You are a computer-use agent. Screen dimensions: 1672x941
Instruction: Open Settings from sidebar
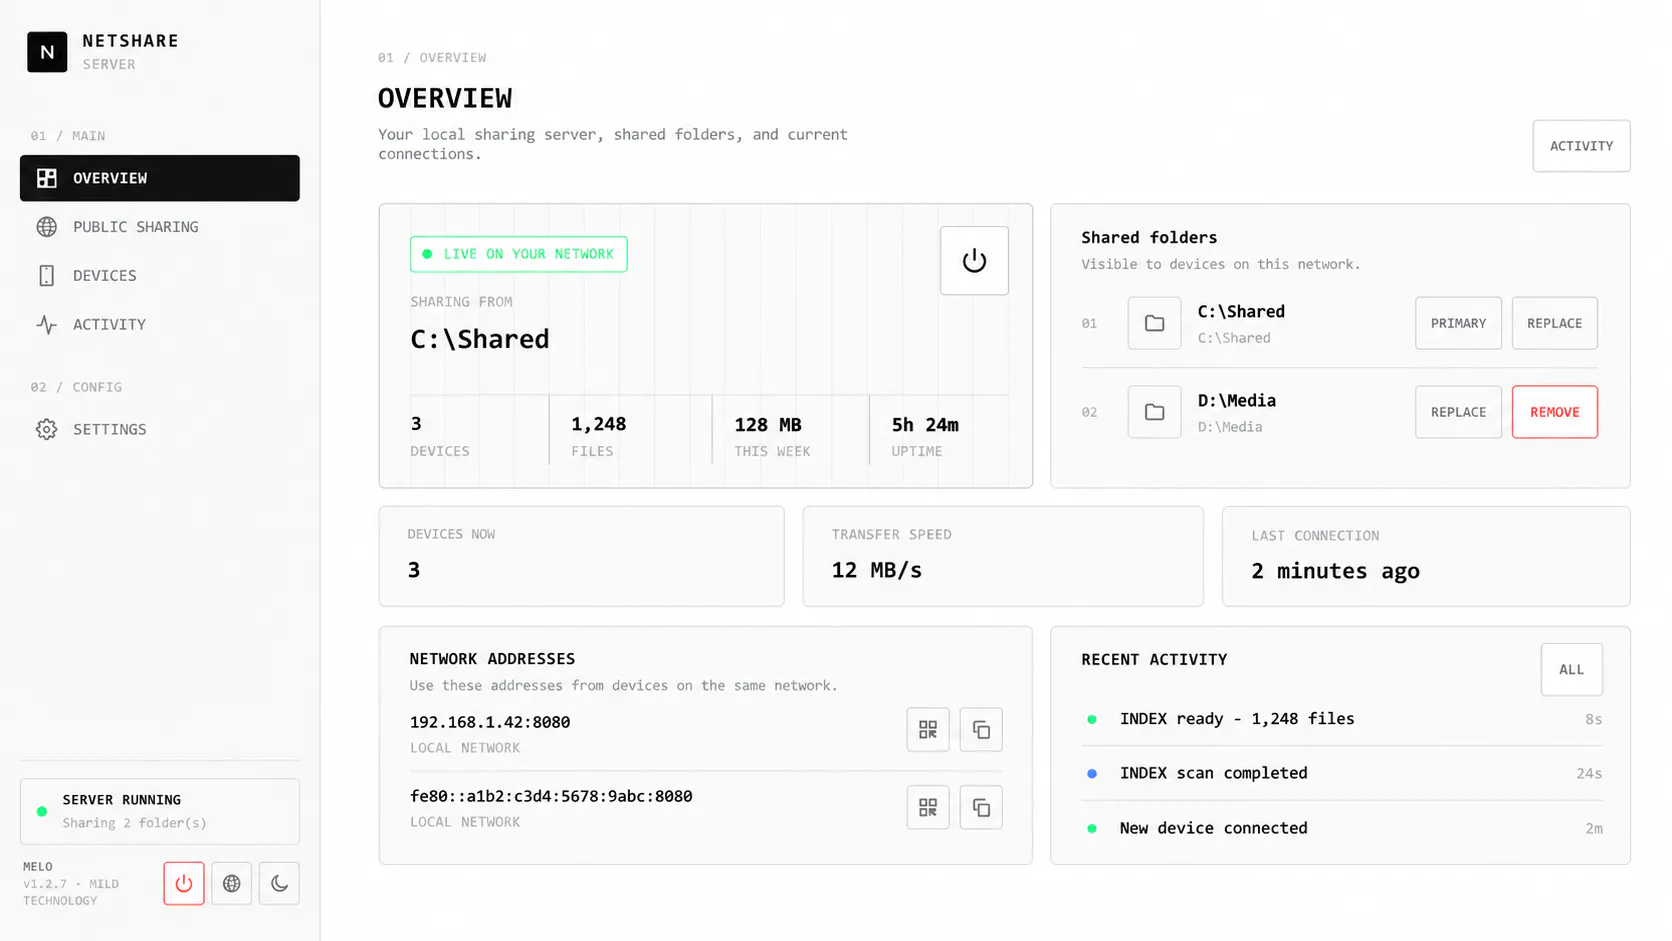click(160, 430)
